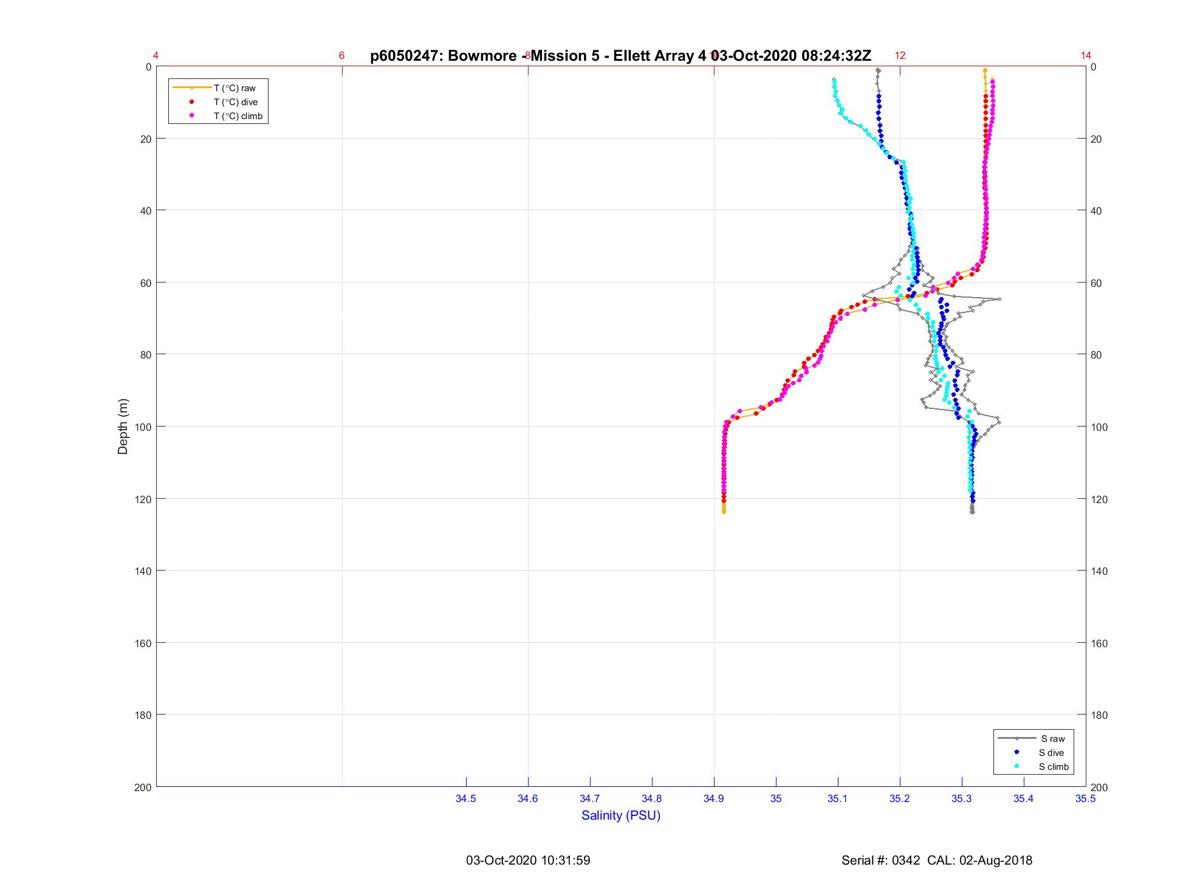
Task: Click the 180 tick on the right depth axis
Action: click(x=1100, y=715)
